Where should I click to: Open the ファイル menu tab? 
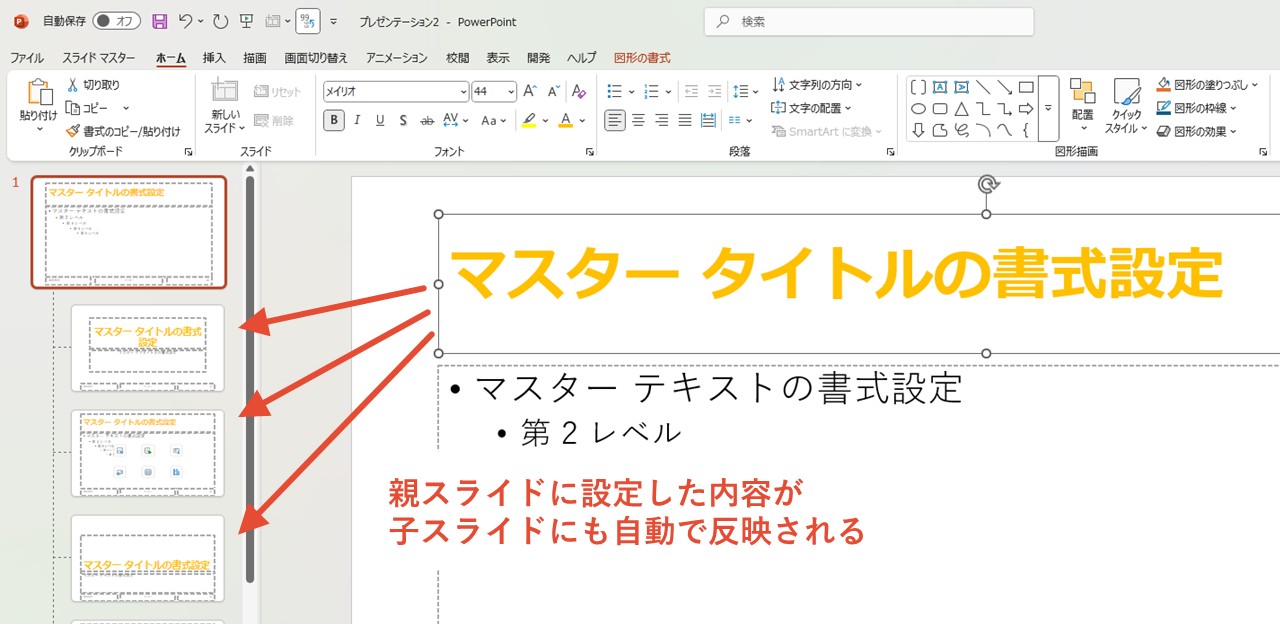click(27, 58)
